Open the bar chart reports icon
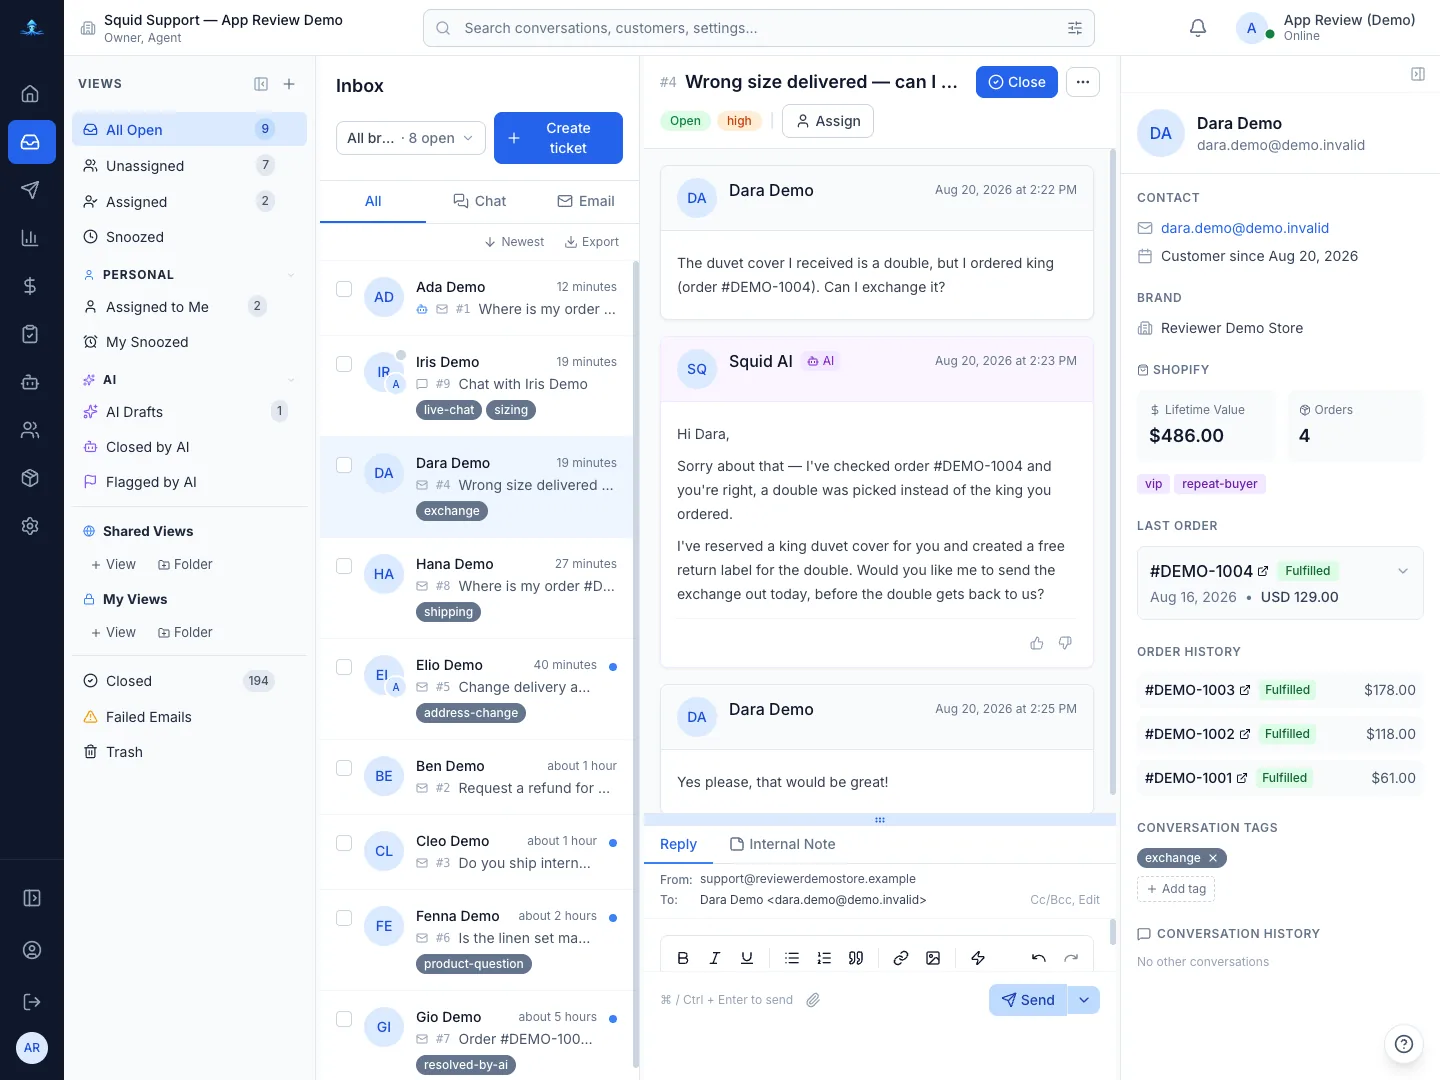The height and width of the screenshot is (1080, 1440). 30,238
